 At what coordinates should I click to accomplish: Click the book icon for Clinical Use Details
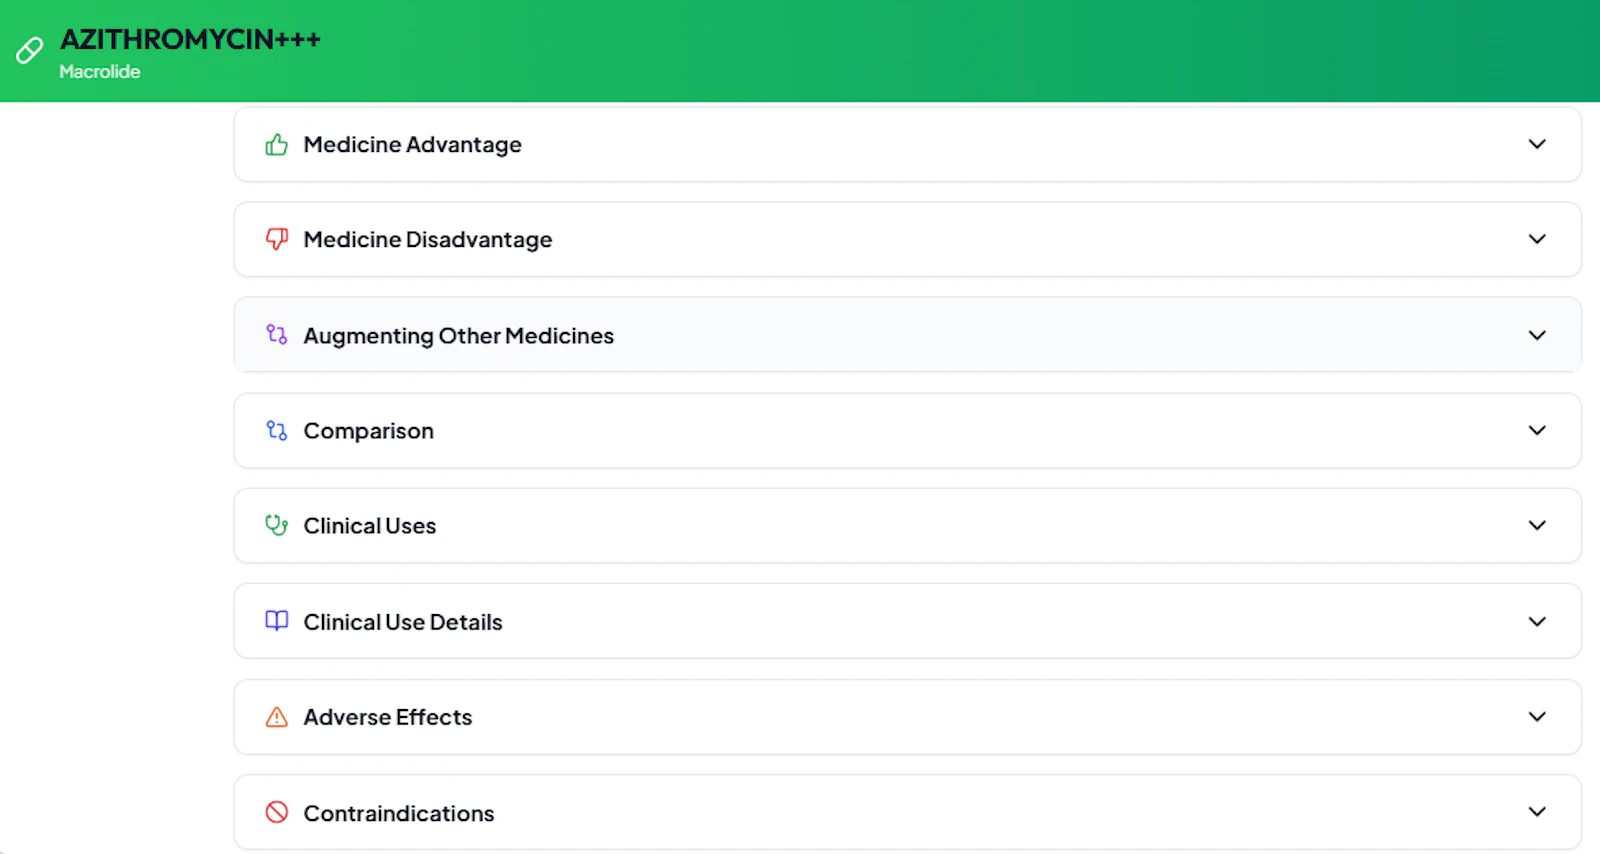pyautogui.click(x=277, y=621)
